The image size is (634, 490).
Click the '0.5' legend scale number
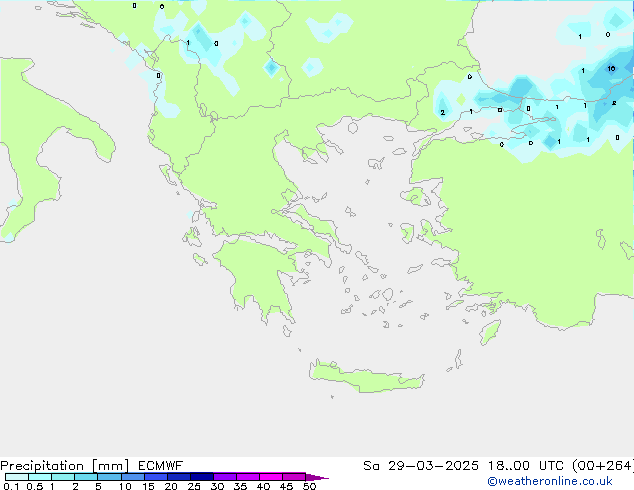35,486
